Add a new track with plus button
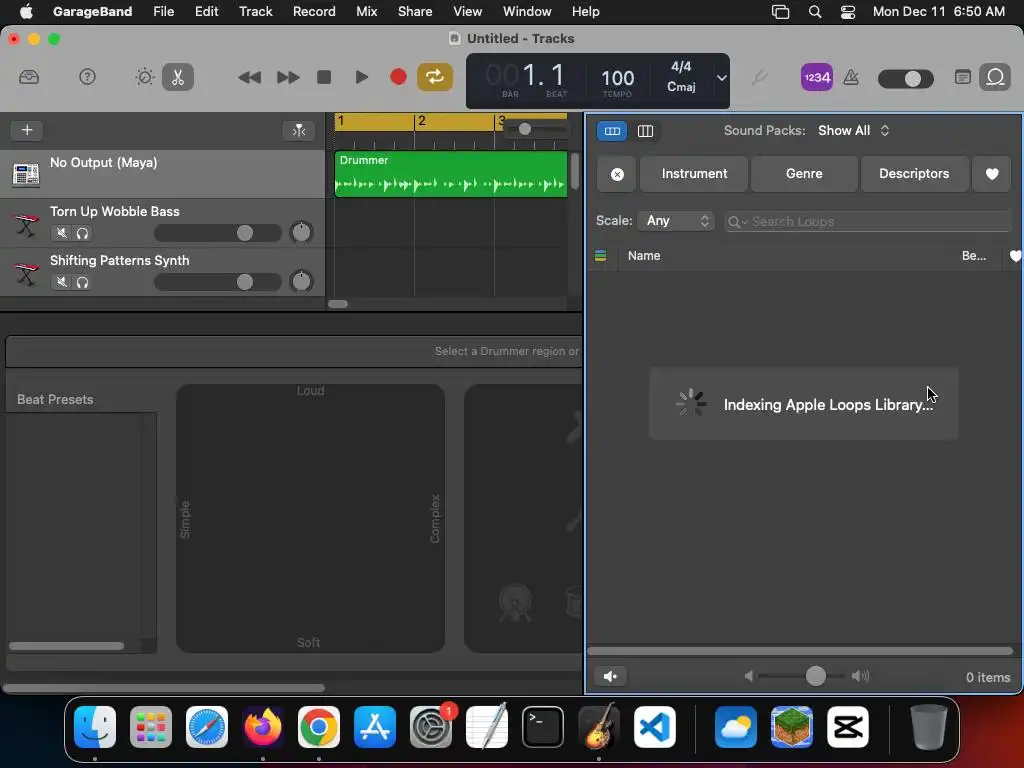 click(x=27, y=130)
